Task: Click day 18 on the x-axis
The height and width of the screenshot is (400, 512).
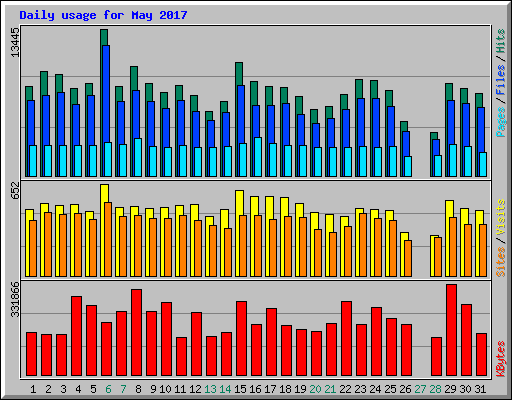Action: (285, 389)
